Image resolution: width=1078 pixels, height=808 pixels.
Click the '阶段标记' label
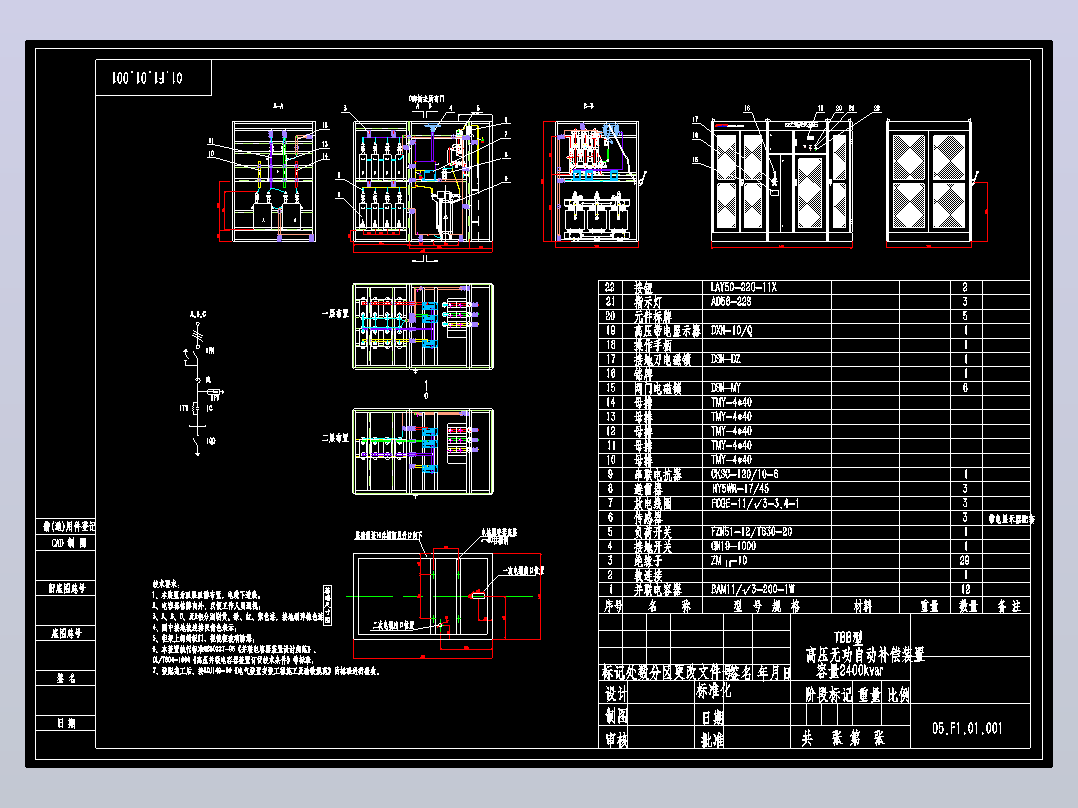pos(828,695)
